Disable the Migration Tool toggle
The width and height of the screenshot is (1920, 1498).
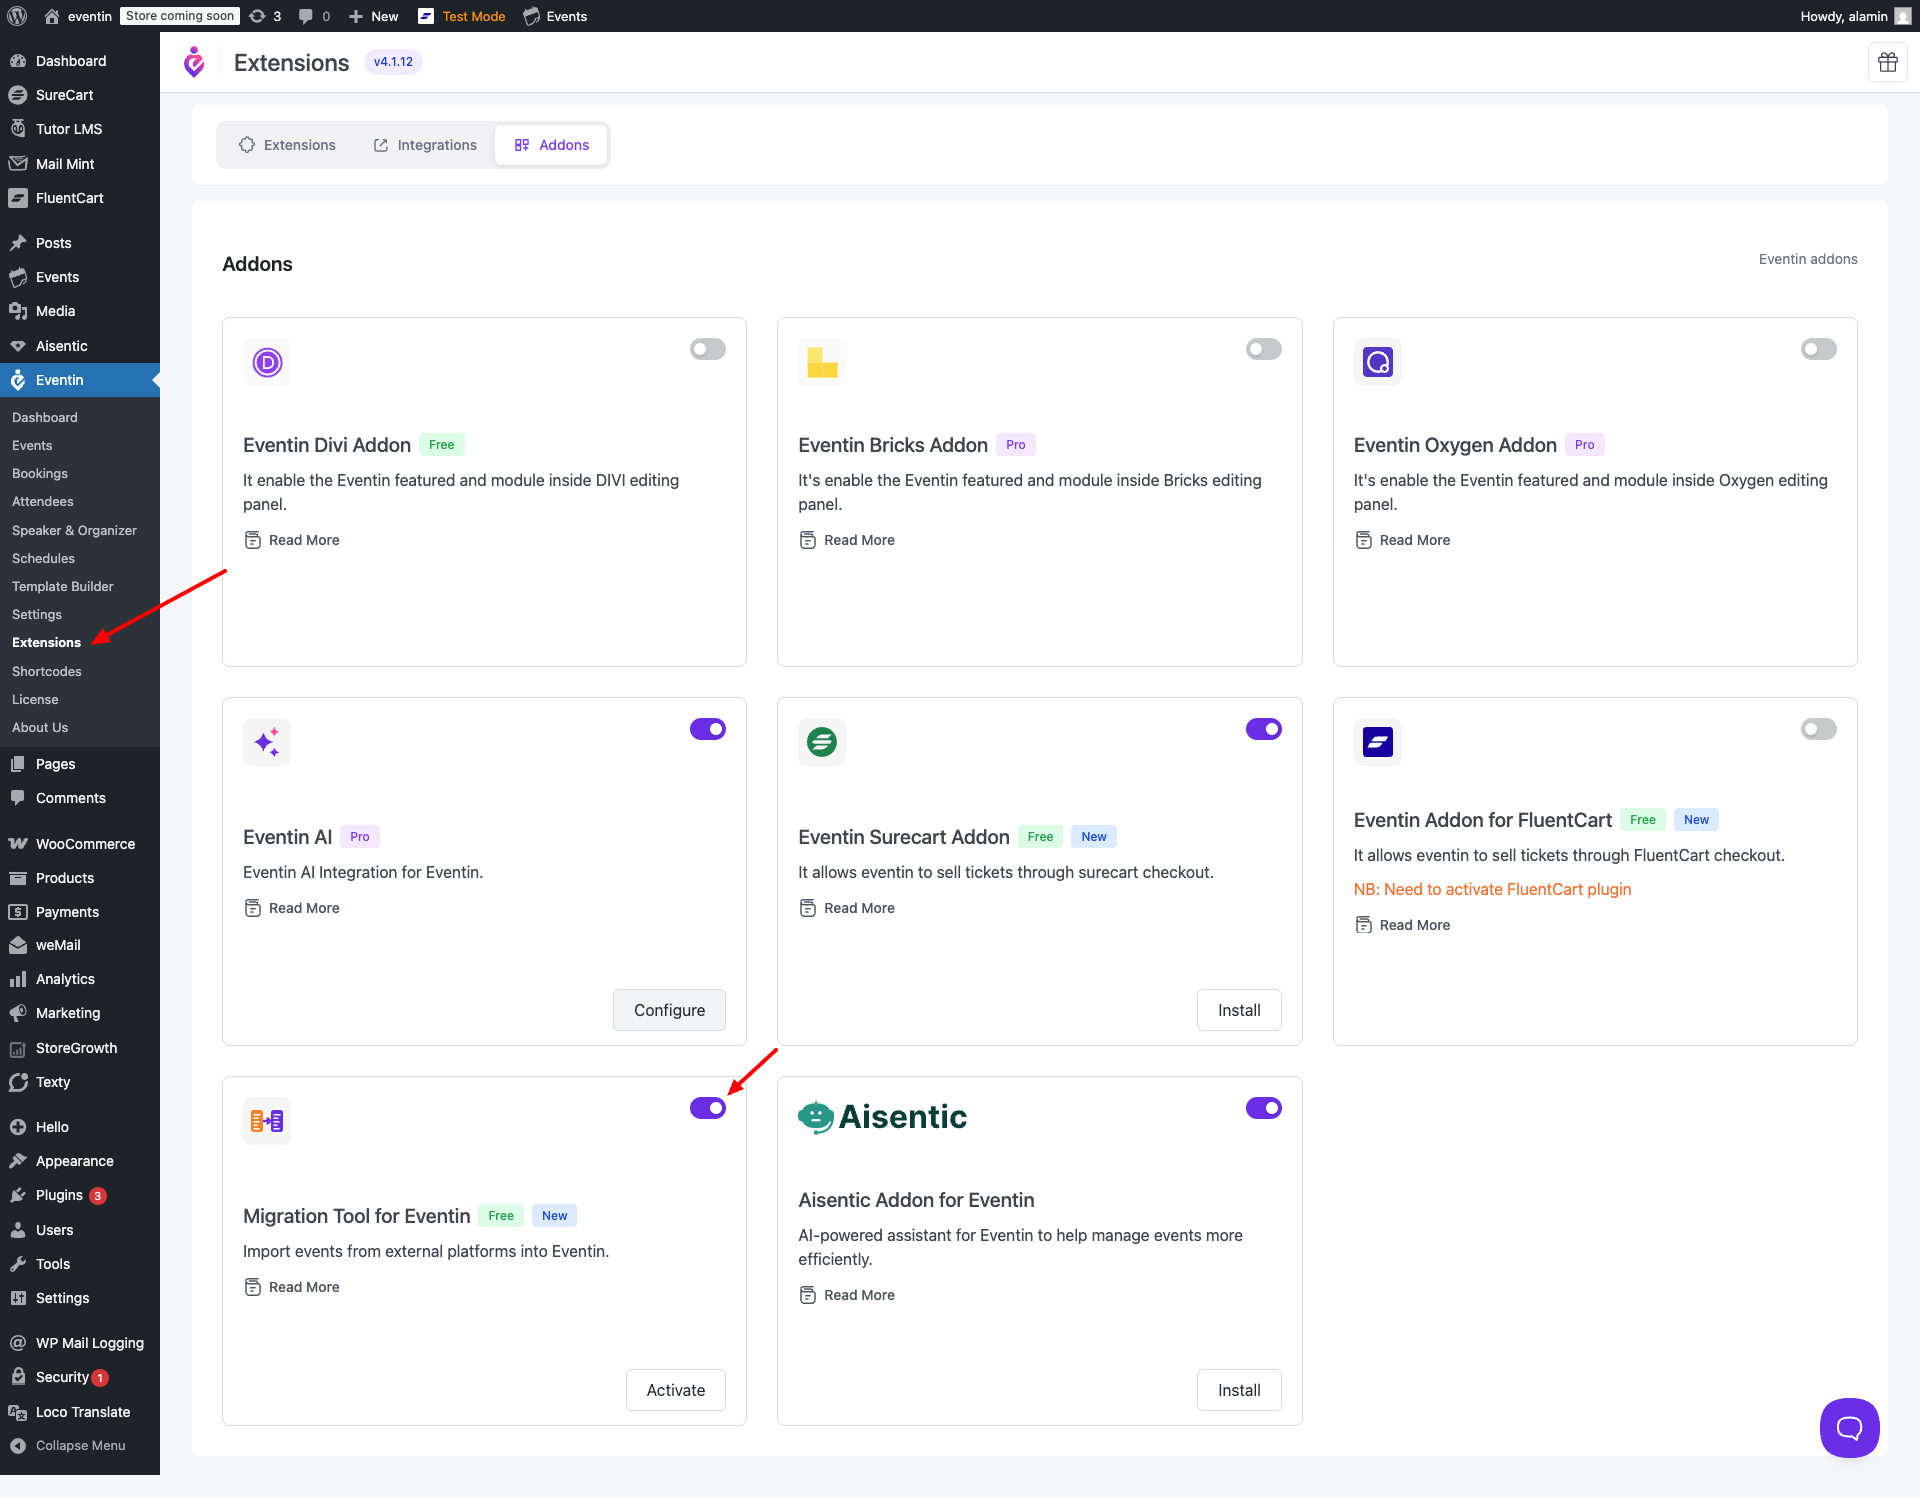tap(708, 1108)
